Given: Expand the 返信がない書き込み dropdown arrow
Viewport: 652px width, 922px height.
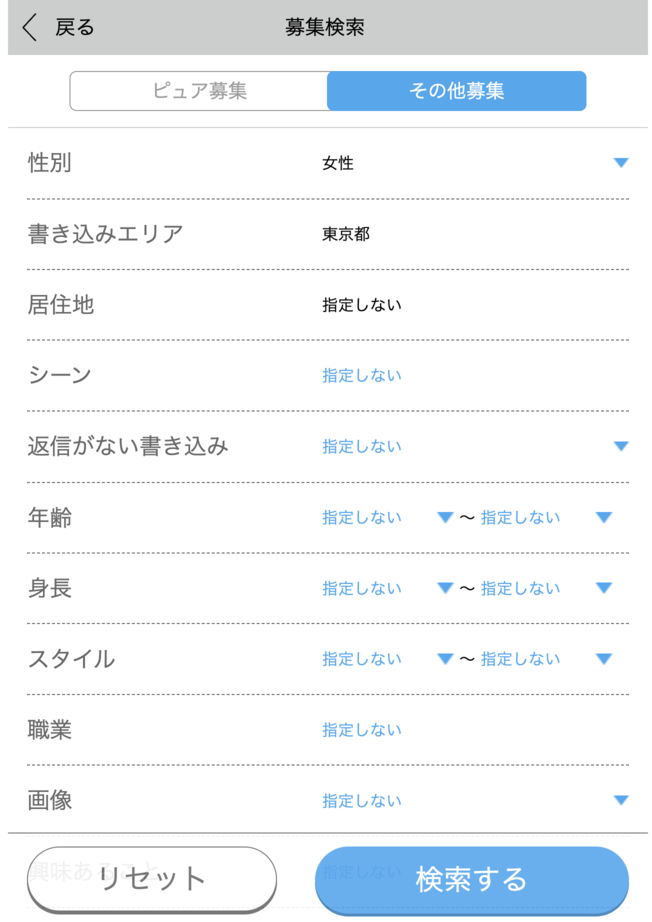Looking at the screenshot, I should point(621,446).
